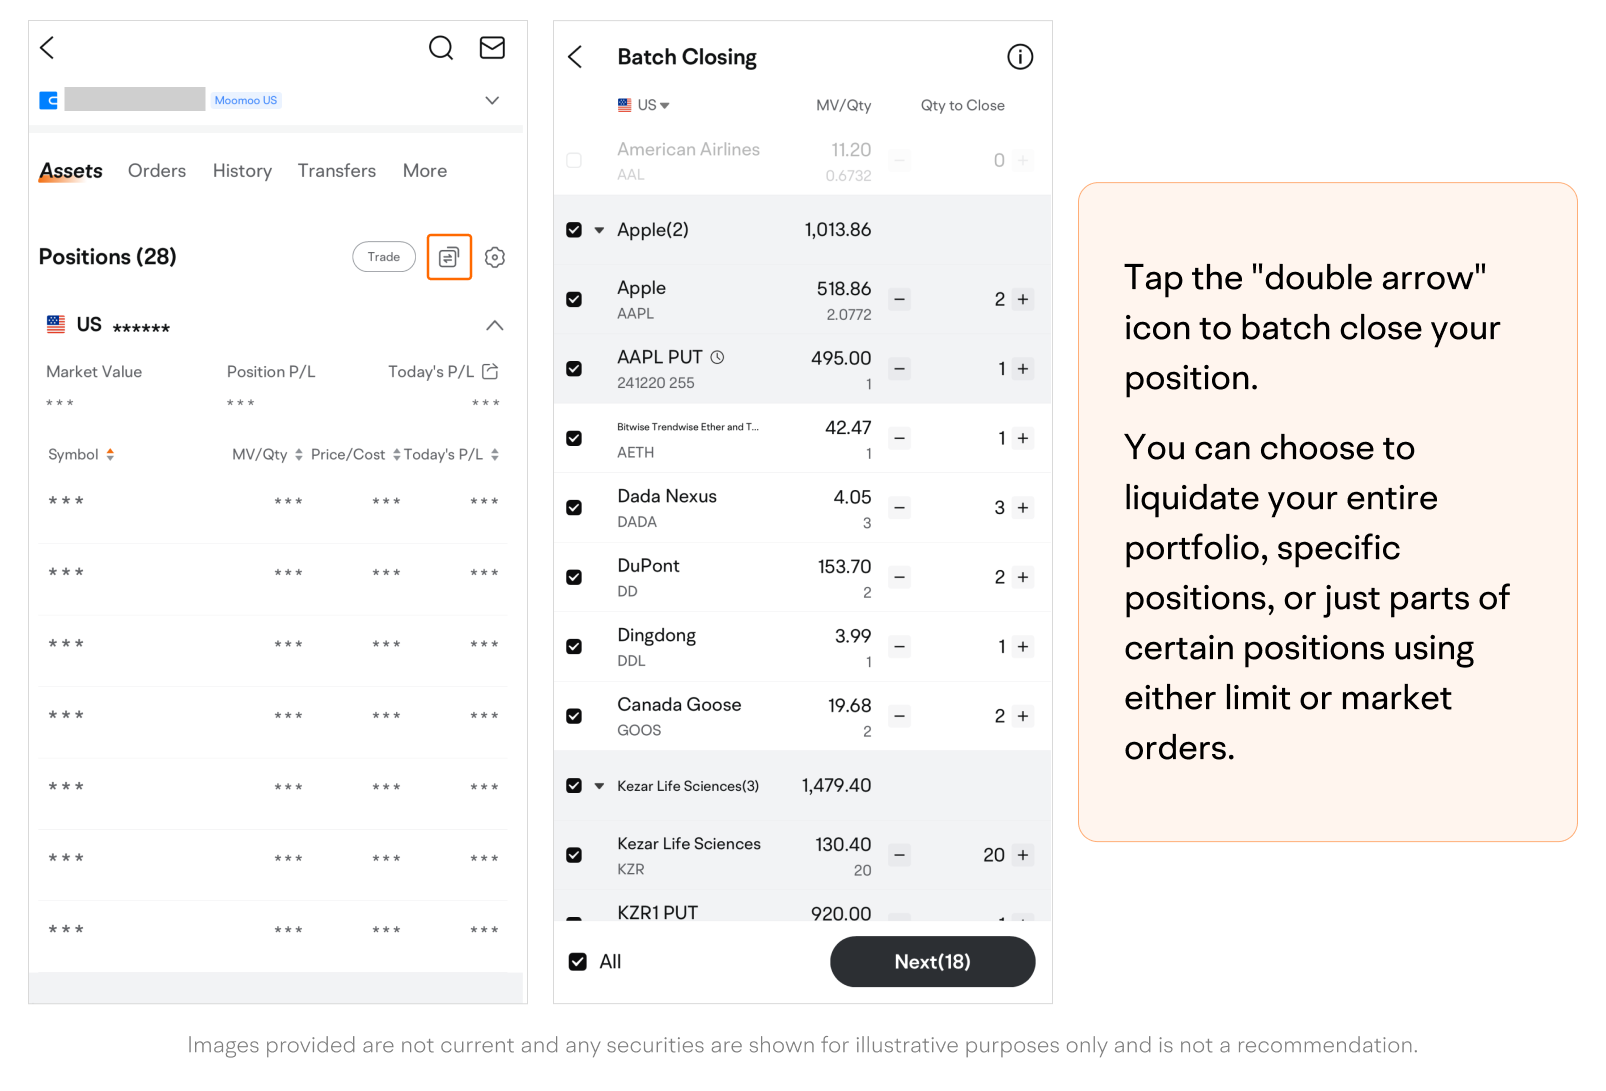Select the American Airlines checkbox
This screenshot has width=1606, height=1091.
pyautogui.click(x=574, y=160)
